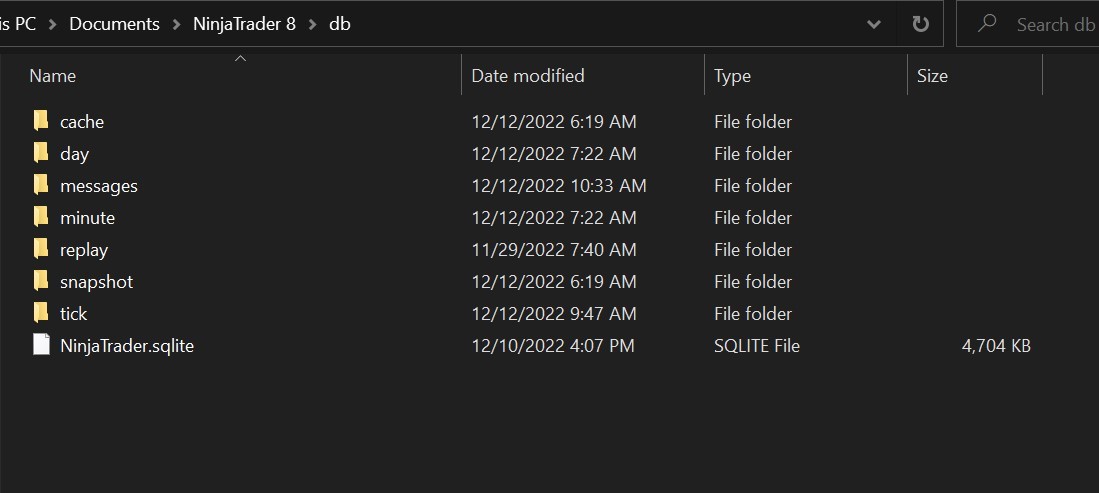Click the tick folder icon
The width and height of the screenshot is (1099, 493).
click(41, 314)
